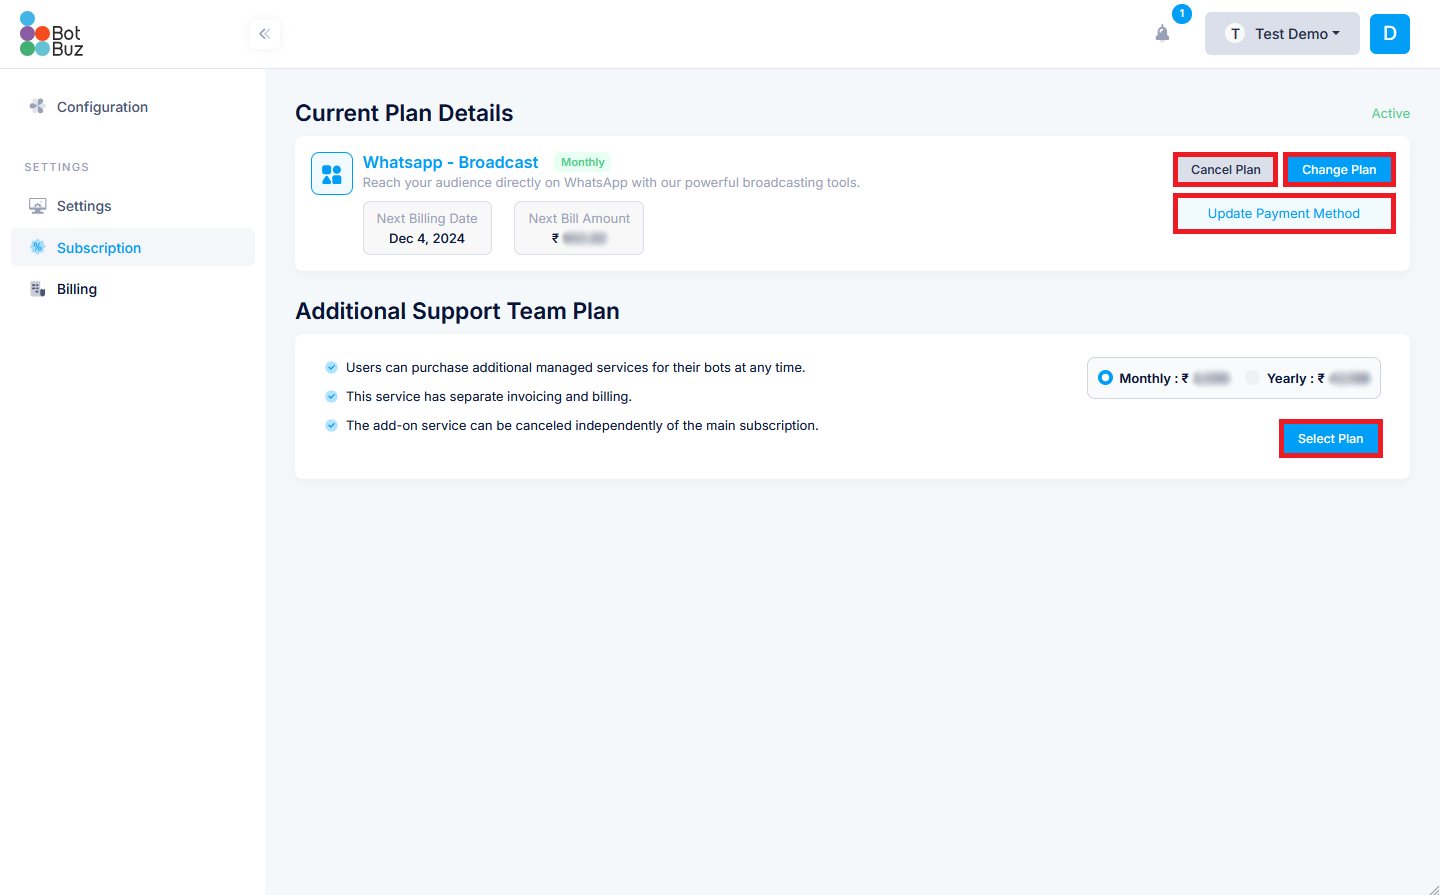
Task: Click the Whatsapp - Broadcast plan title
Action: (450, 162)
